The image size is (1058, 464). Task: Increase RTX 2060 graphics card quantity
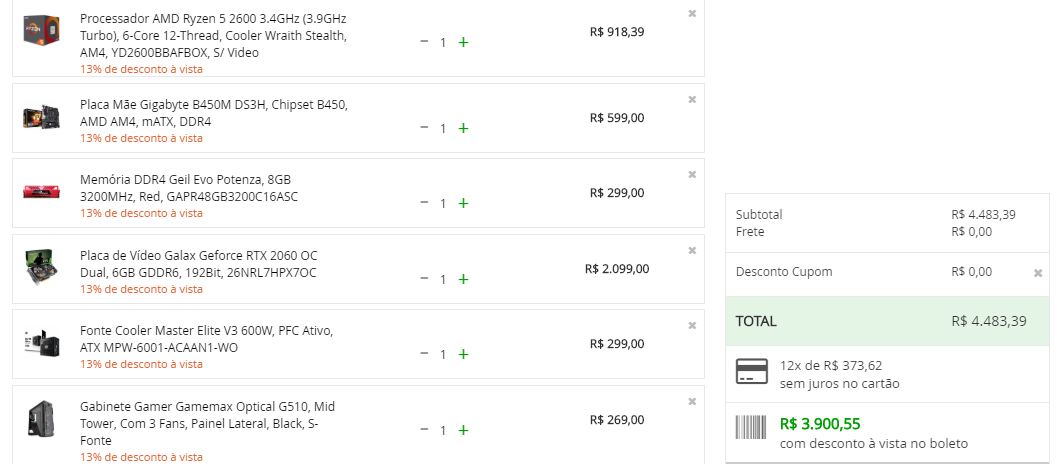[x=464, y=279]
